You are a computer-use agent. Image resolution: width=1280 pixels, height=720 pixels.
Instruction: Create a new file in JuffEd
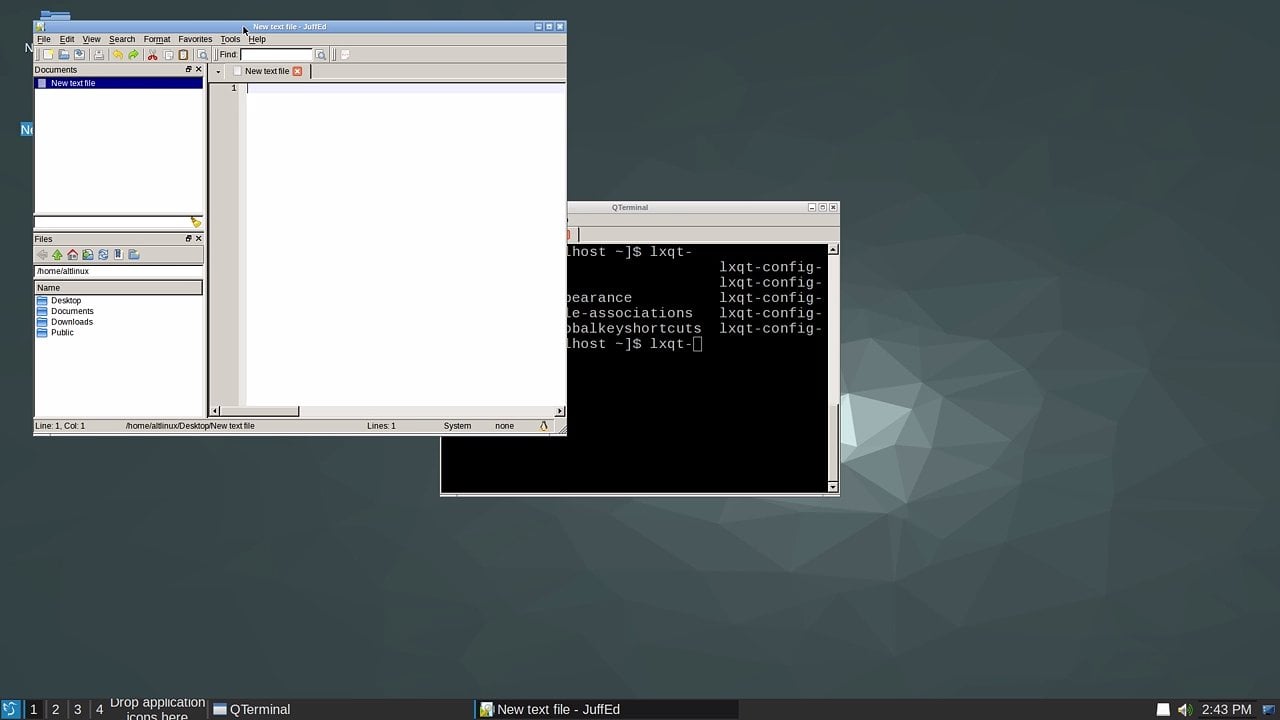48,55
